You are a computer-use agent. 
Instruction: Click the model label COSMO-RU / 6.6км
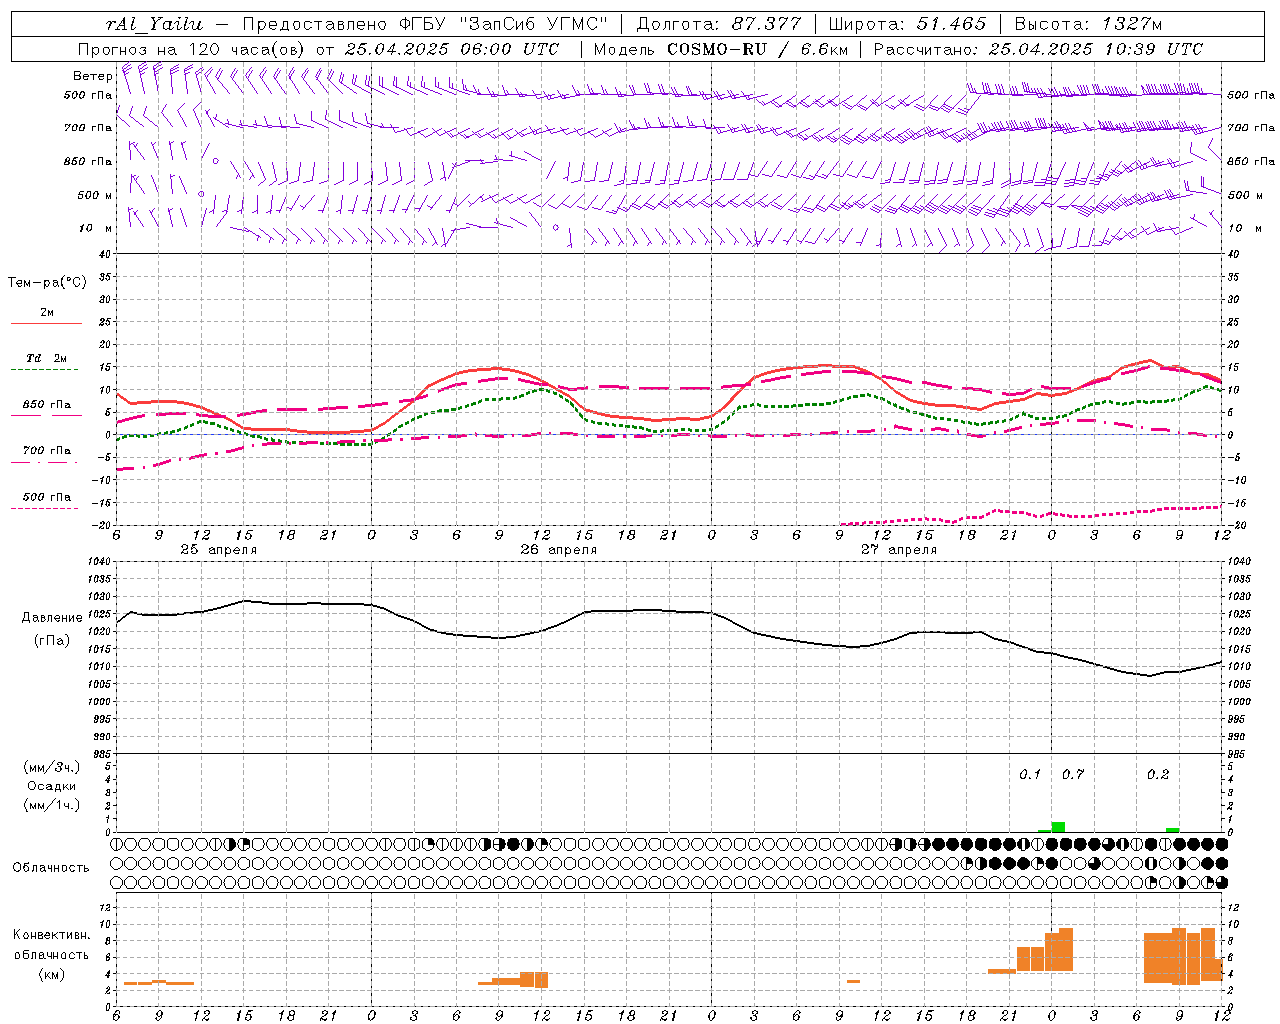(758, 49)
